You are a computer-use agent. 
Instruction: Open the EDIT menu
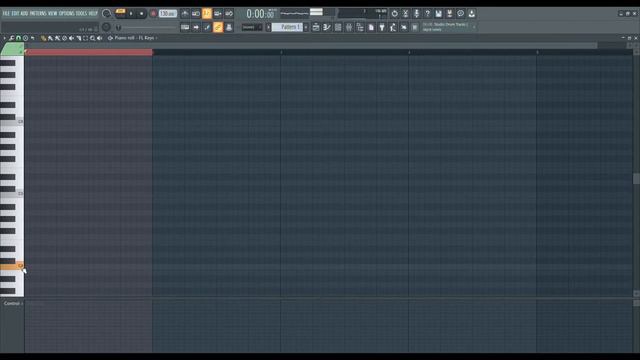(x=15, y=13)
